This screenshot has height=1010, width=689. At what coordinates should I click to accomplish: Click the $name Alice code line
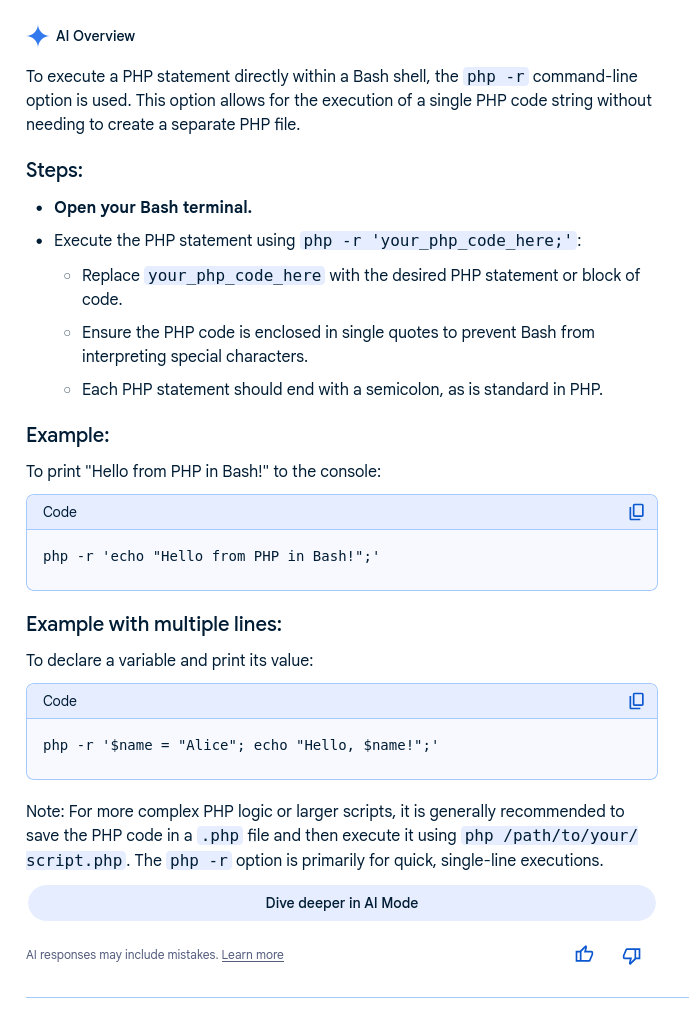pyautogui.click(x=240, y=745)
